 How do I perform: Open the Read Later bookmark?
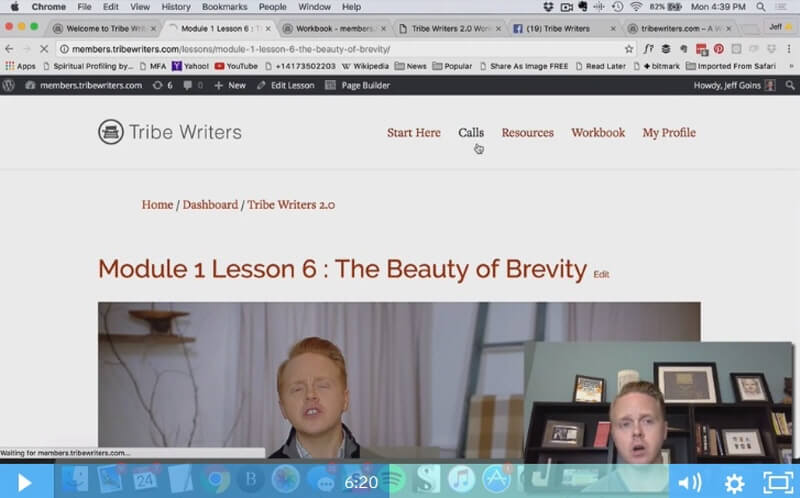(x=601, y=66)
